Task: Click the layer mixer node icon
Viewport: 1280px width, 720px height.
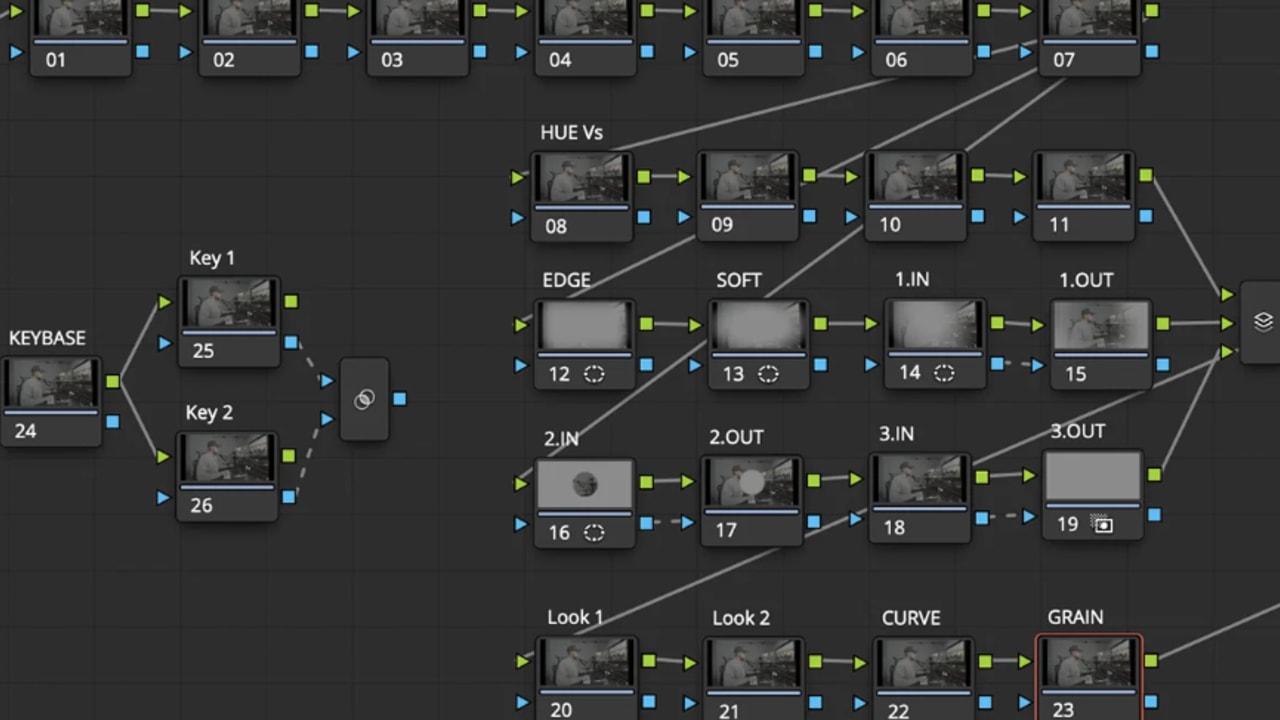Action: pos(1263,322)
